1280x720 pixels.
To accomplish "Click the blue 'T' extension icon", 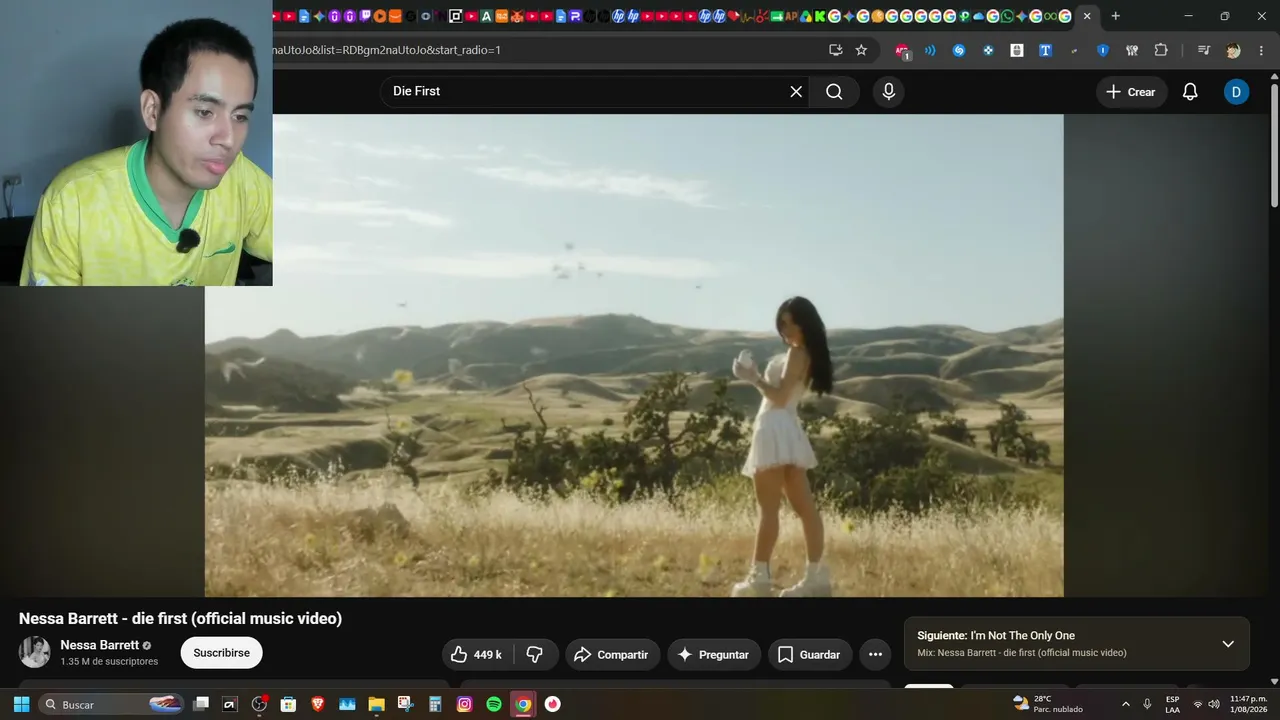I will [1045, 50].
